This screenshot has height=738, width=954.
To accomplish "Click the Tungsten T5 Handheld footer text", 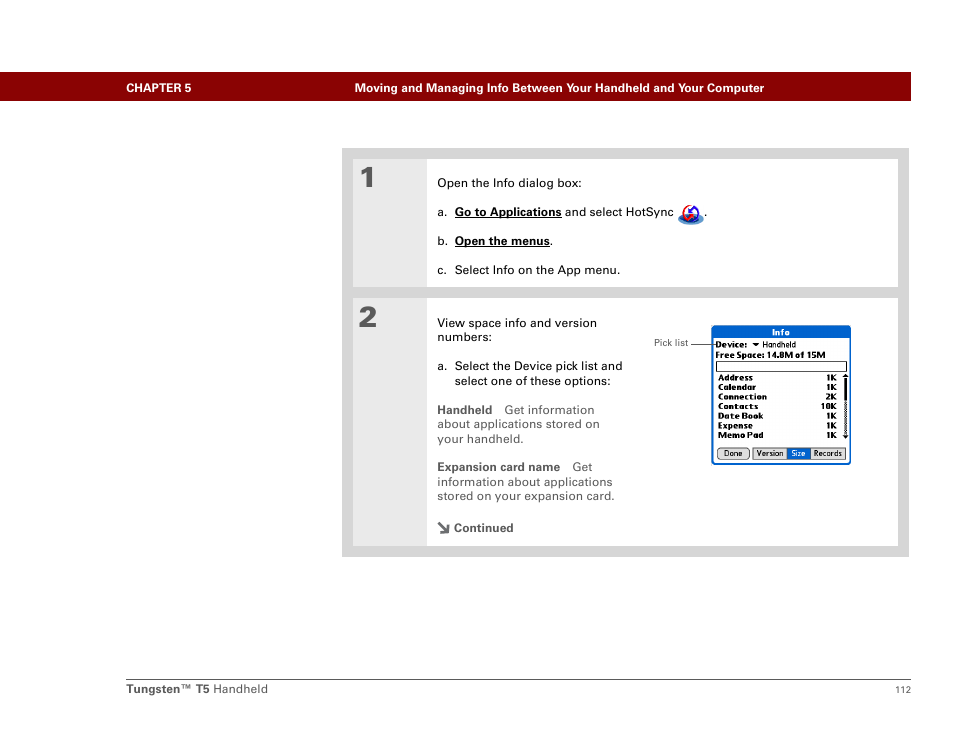I will (197, 689).
